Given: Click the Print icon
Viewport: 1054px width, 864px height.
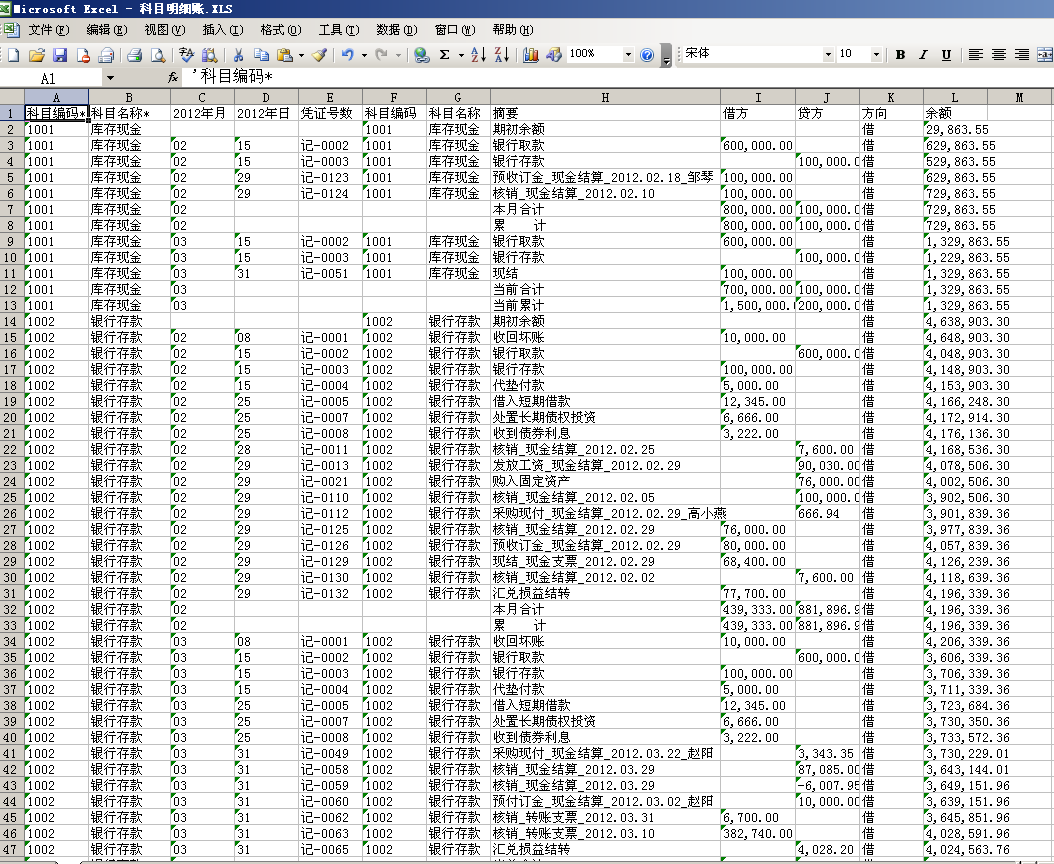Looking at the screenshot, I should click(x=134, y=55).
